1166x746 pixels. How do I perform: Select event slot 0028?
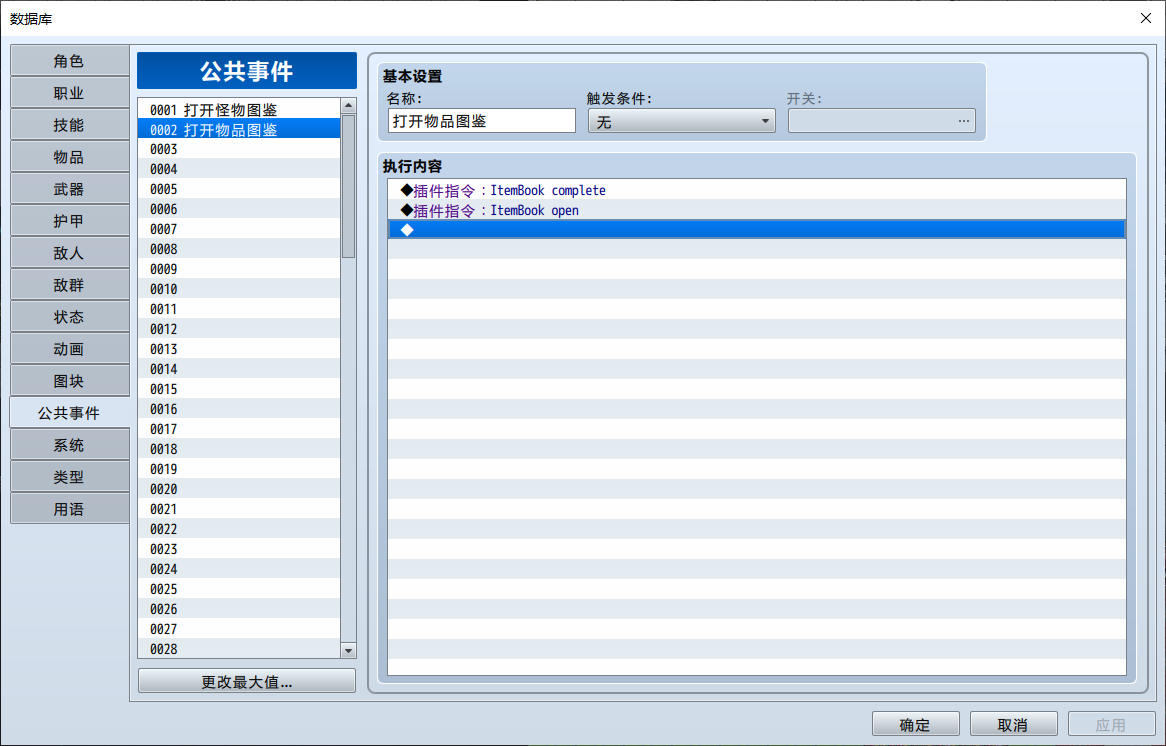click(x=239, y=649)
